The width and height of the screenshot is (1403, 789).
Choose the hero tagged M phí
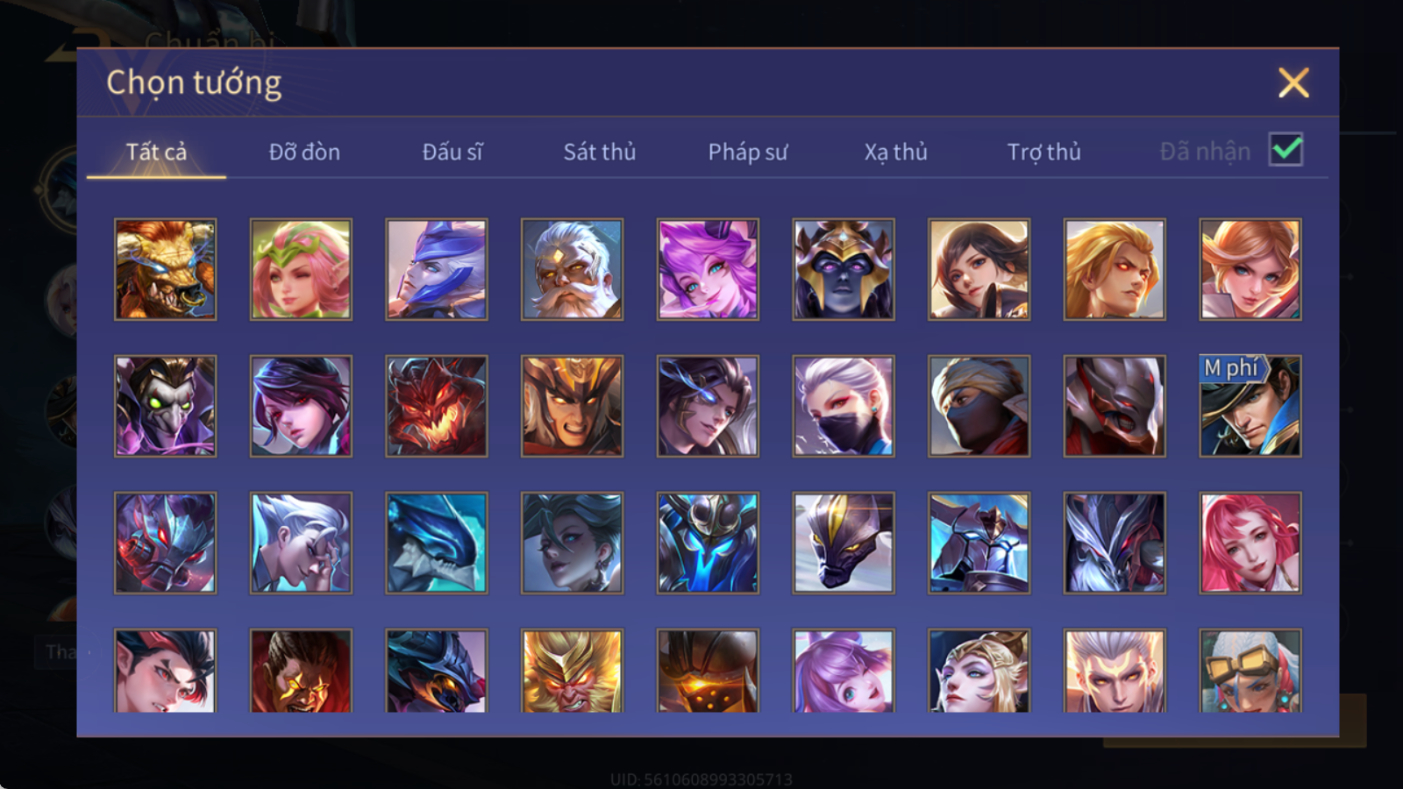coord(1250,406)
